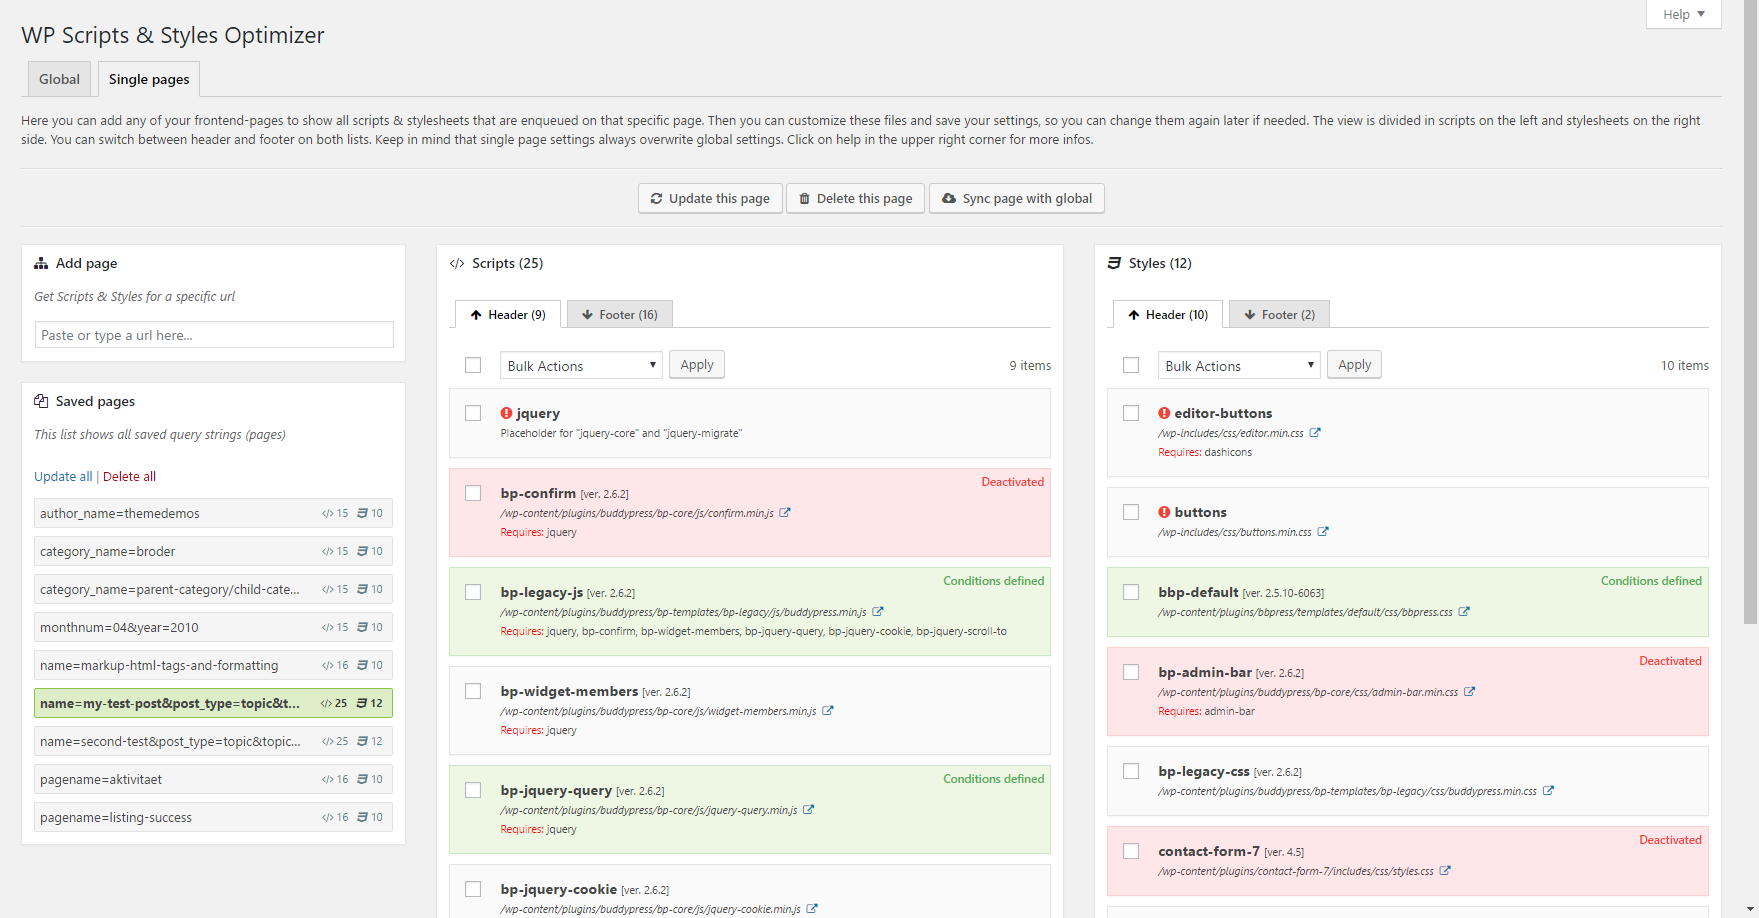This screenshot has width=1759, height=918.
Task: Show Scripts Header (9) tab
Action: point(508,314)
